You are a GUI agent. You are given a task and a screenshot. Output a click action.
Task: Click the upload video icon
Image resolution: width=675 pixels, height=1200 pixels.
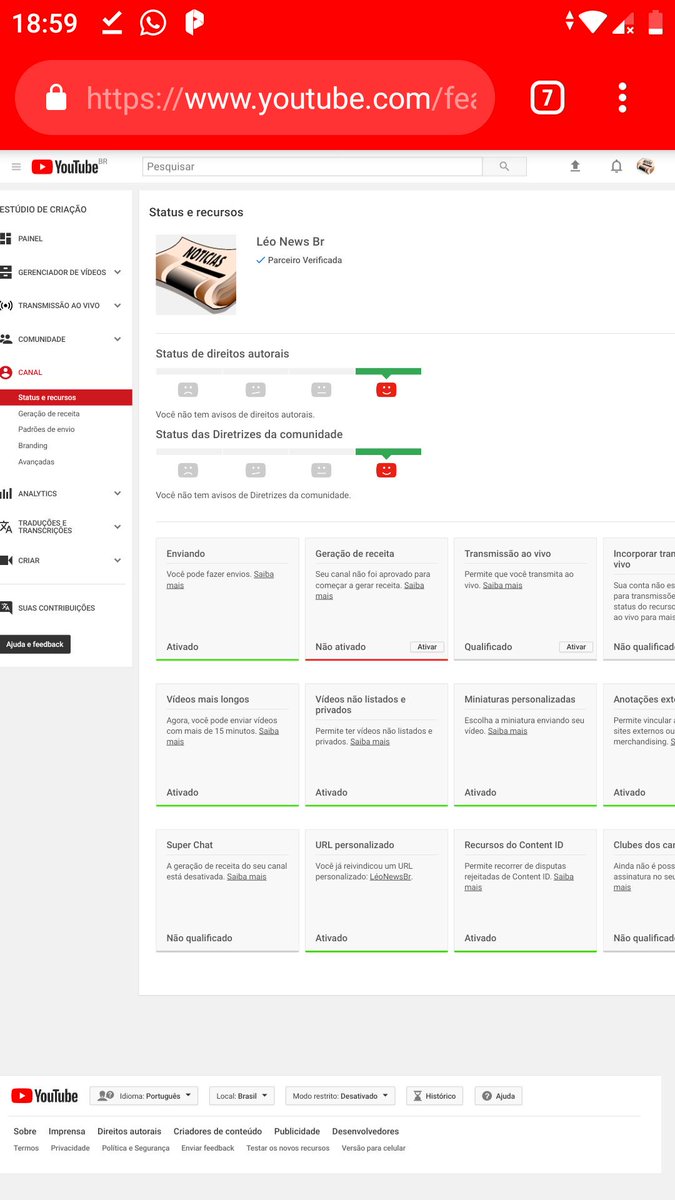click(575, 167)
